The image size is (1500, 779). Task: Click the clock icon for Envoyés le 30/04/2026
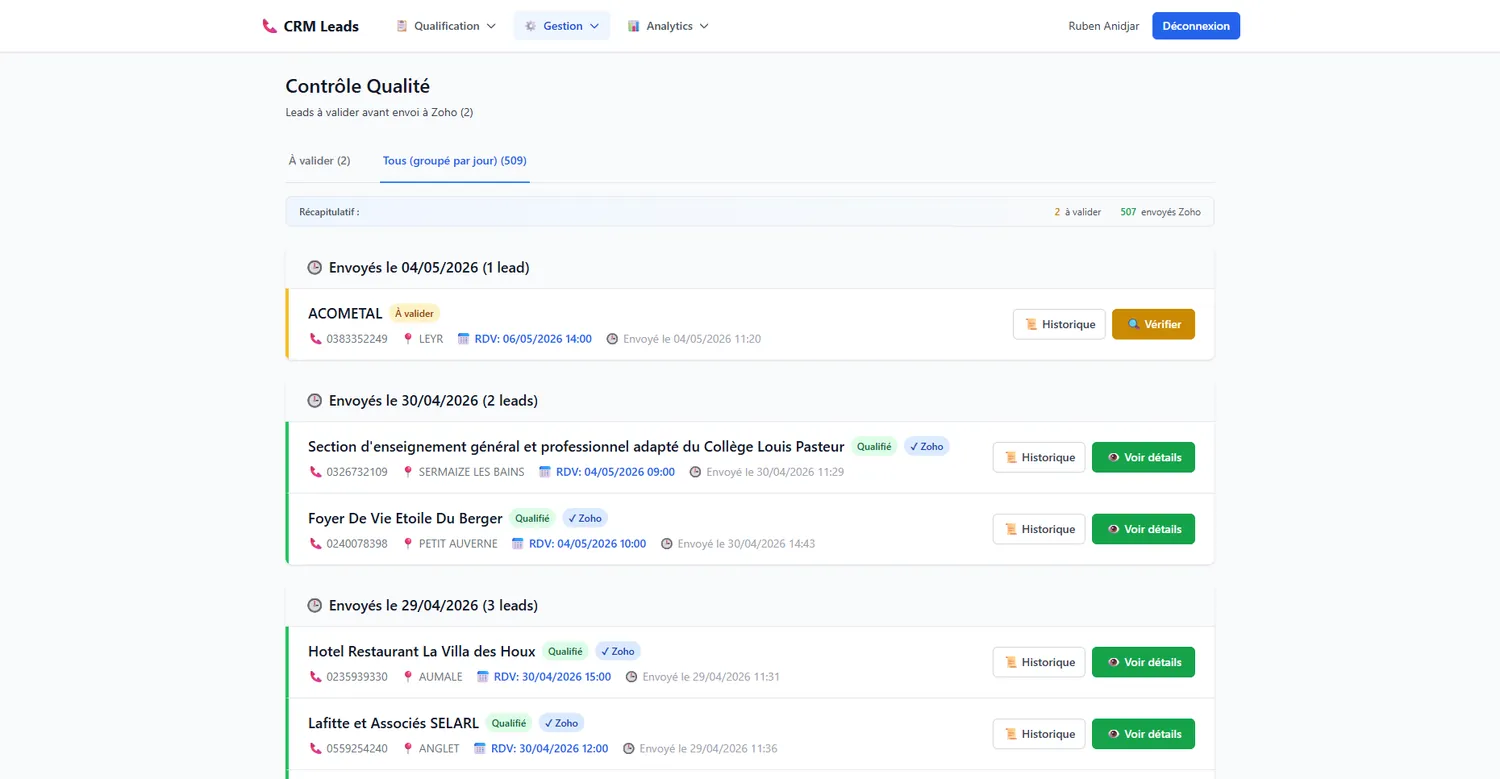click(315, 401)
